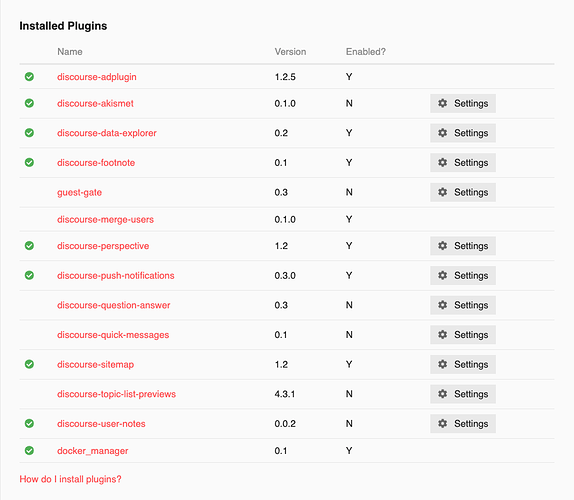Image resolution: width=574 pixels, height=500 pixels.
Task: Click enabled value N for discourse-akismet
Action: (x=349, y=104)
